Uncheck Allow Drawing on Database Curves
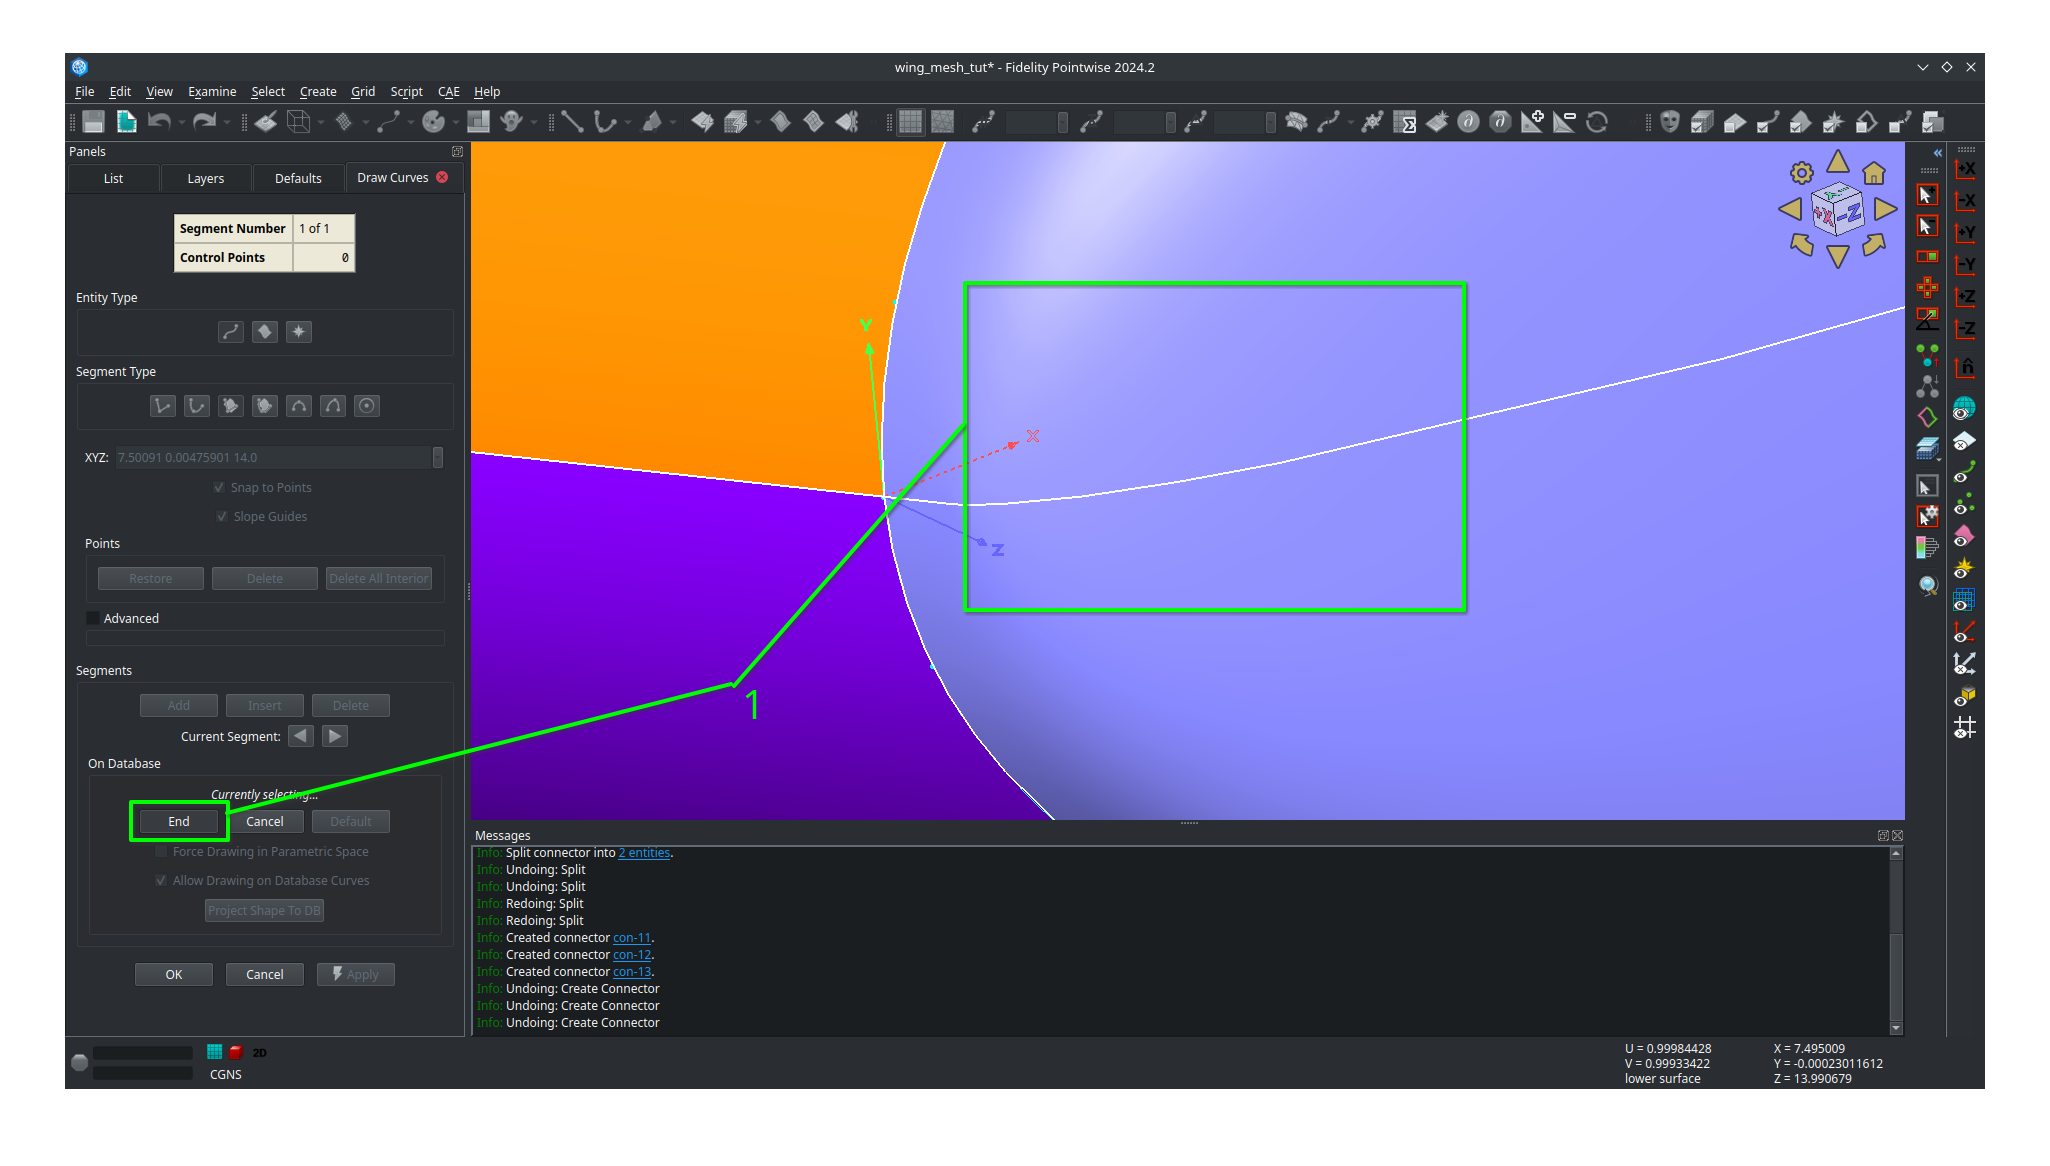 (x=161, y=880)
